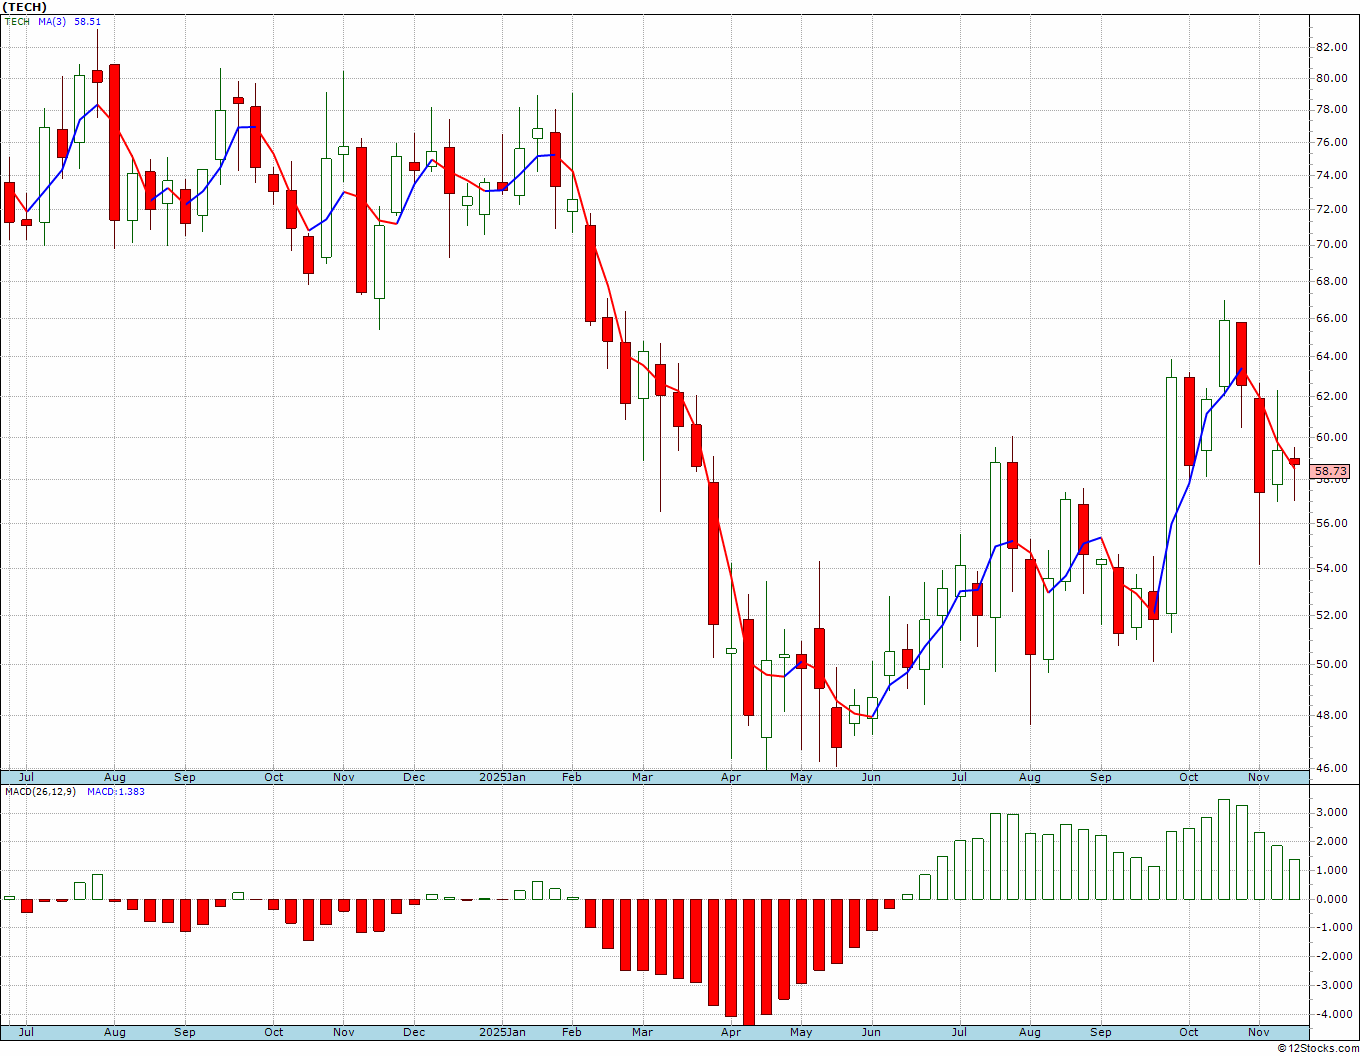The image size is (1360, 1056).
Task: Select the MA(3) value 58.51
Action: pyautogui.click(x=87, y=21)
